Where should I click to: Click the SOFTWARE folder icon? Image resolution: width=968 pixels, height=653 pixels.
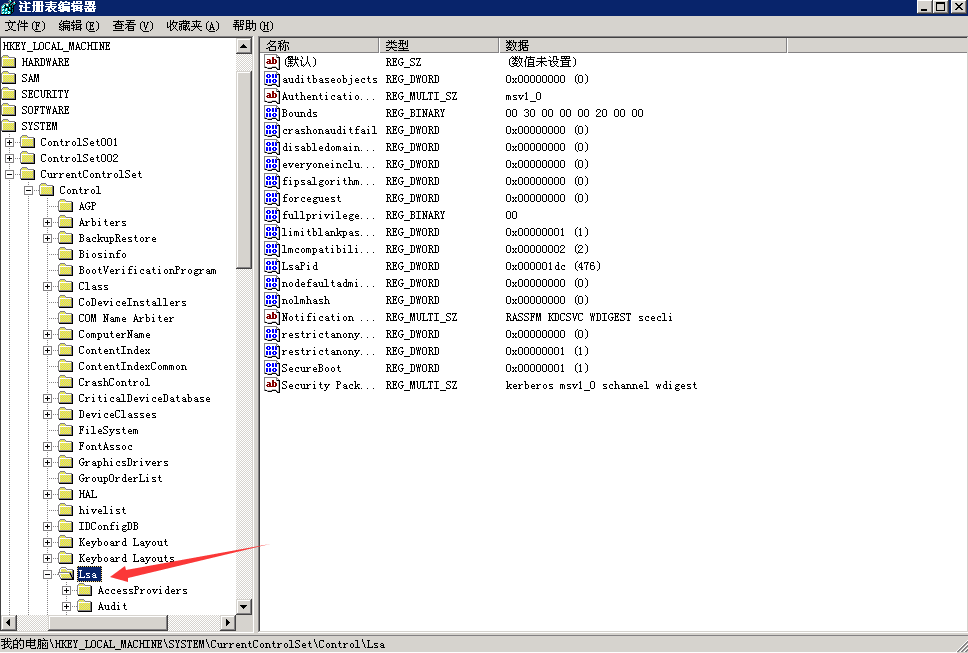tap(9, 110)
